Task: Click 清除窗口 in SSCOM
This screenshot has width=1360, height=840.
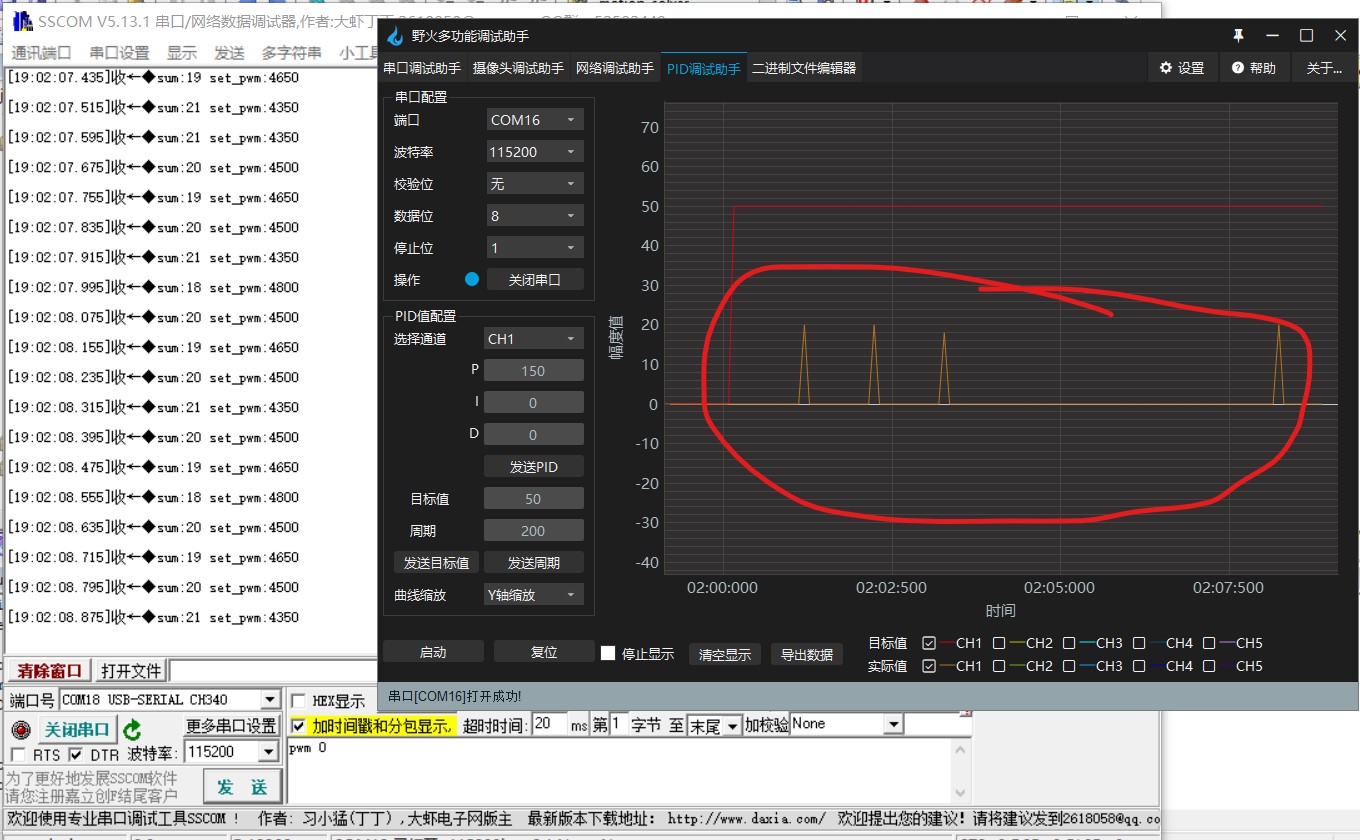Action: tap(50, 671)
